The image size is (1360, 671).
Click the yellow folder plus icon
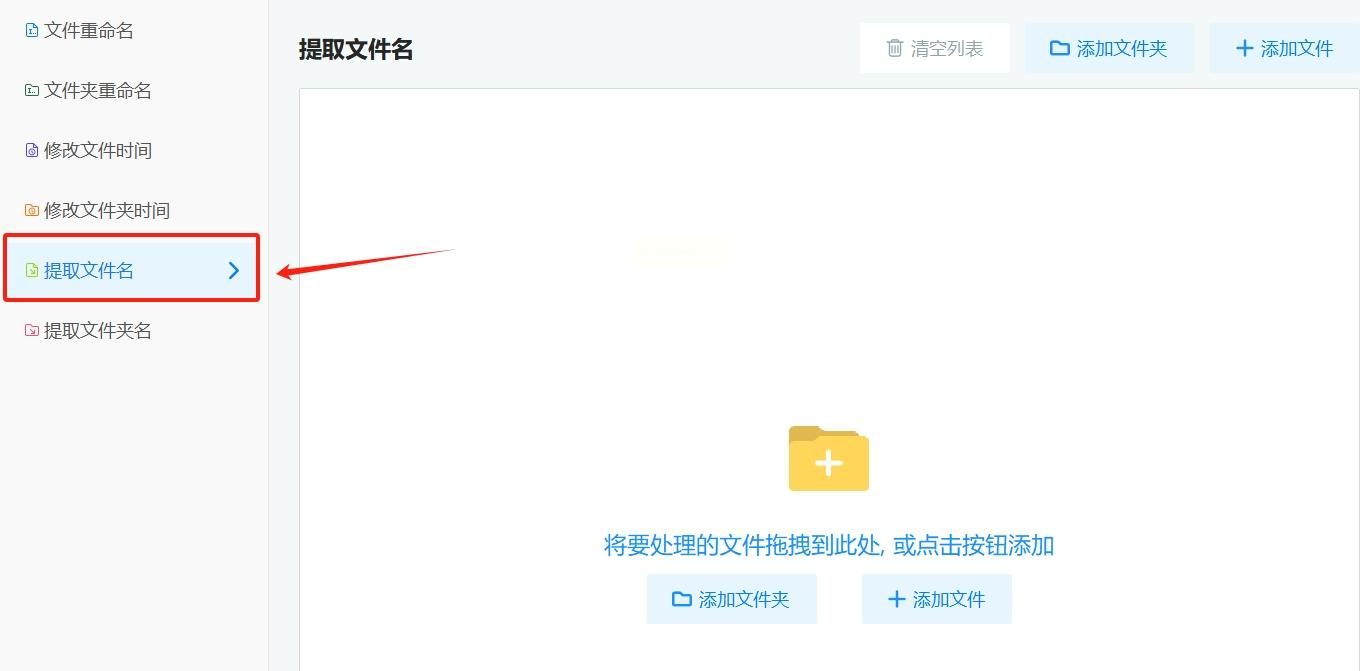tap(828, 458)
